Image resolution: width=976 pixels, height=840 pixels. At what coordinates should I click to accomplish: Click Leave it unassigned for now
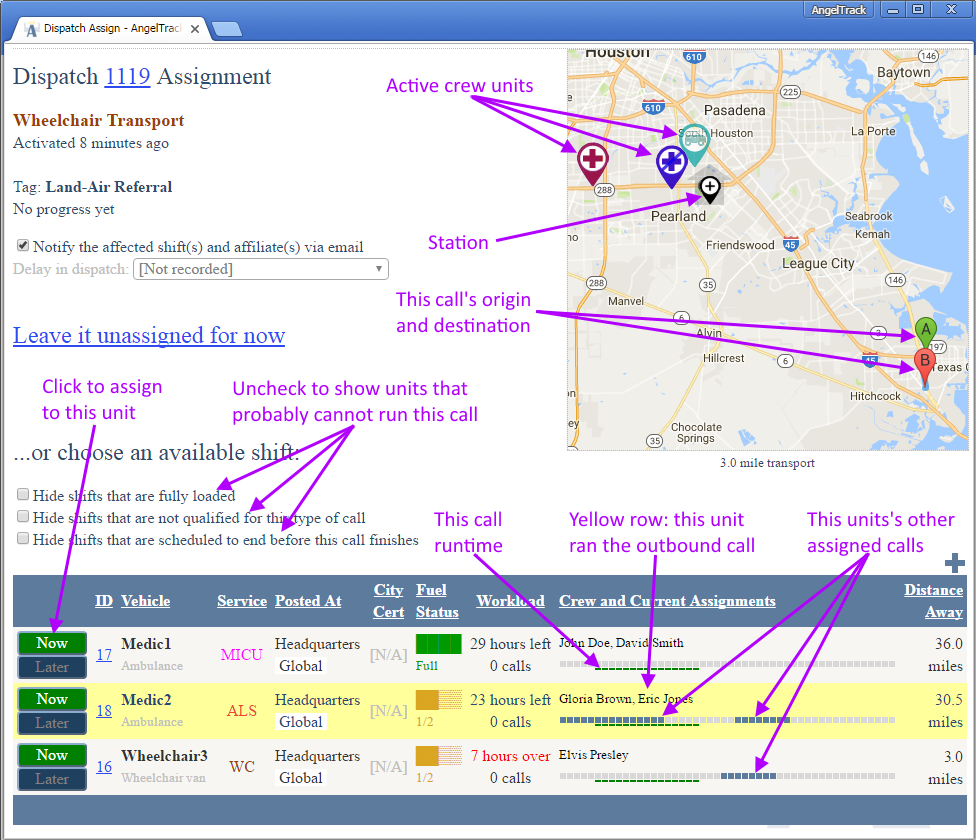tap(148, 335)
